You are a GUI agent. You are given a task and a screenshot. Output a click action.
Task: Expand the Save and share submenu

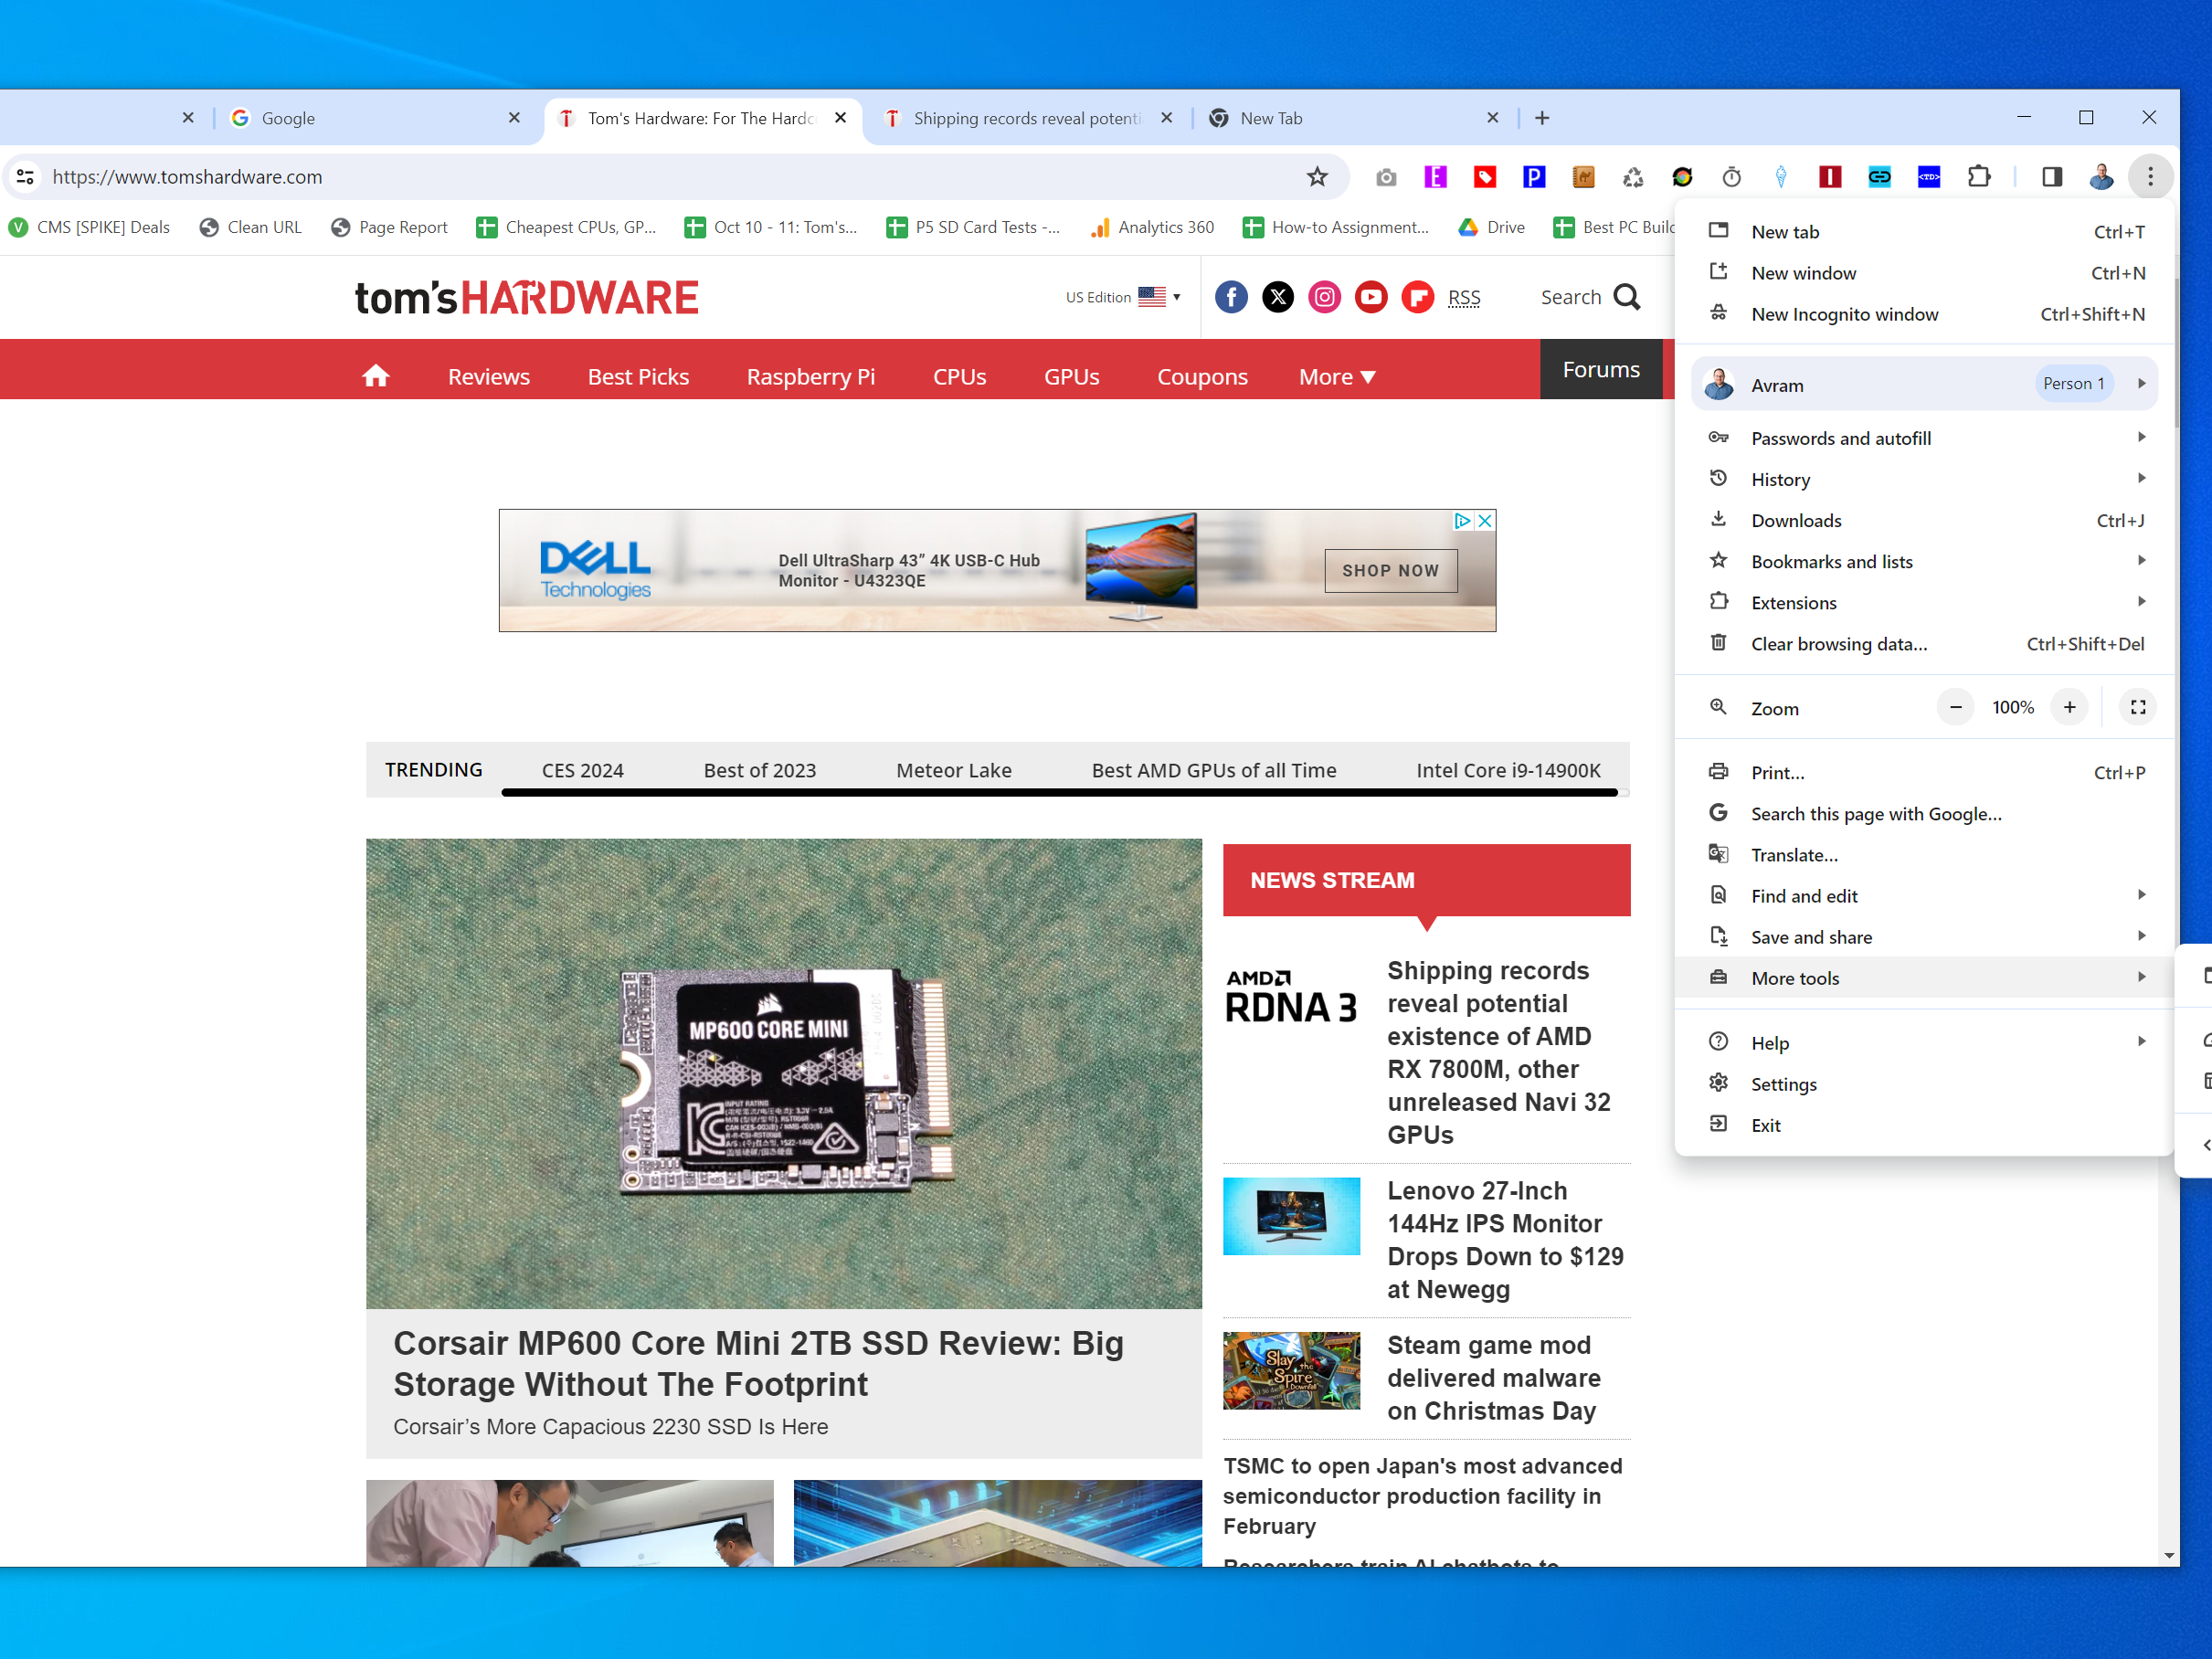coord(1925,937)
